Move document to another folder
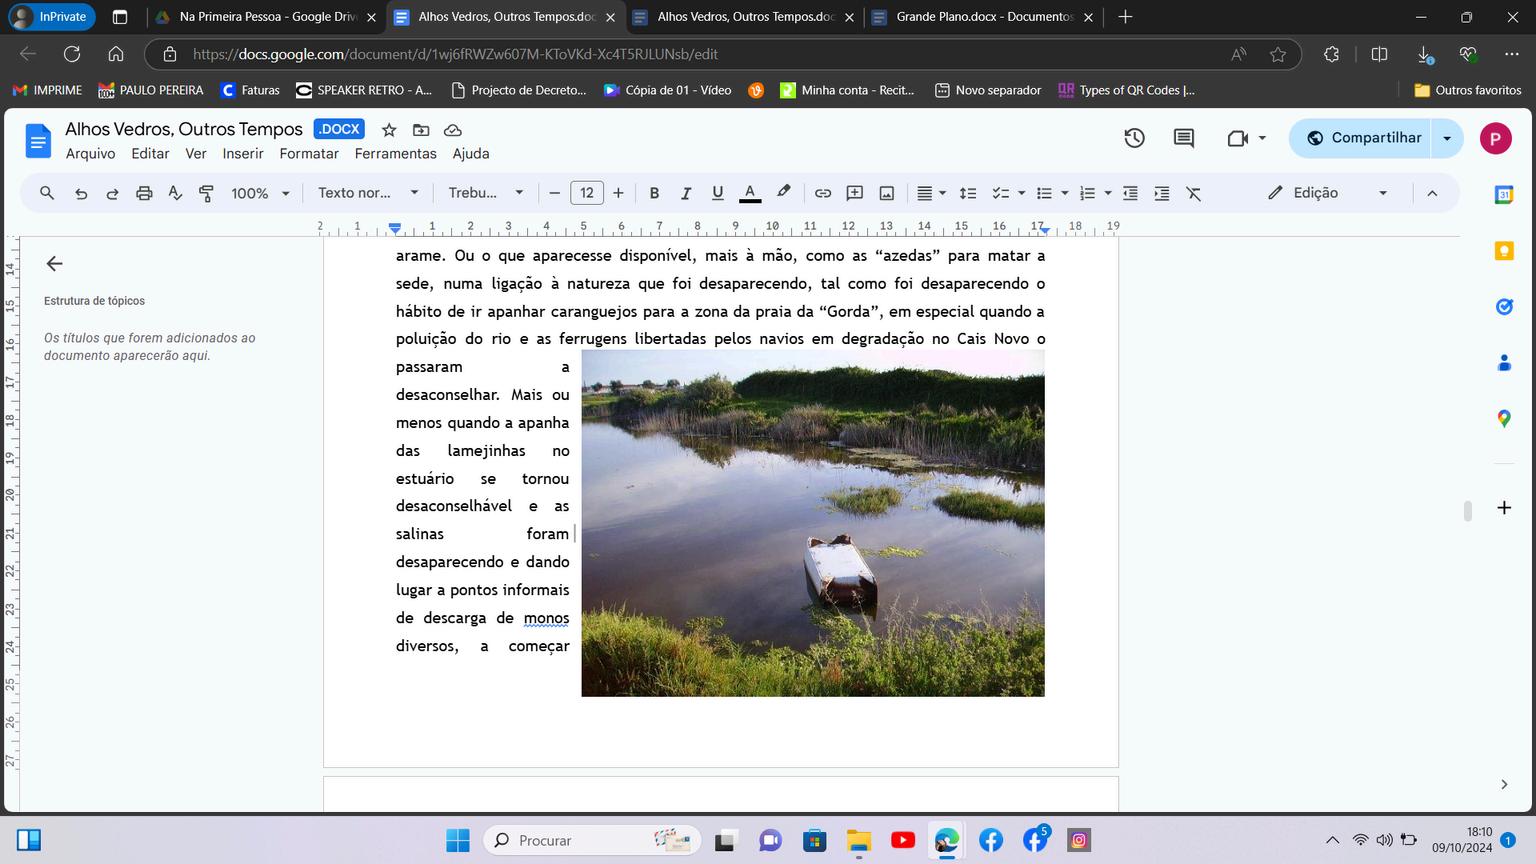This screenshot has width=1536, height=864. click(421, 130)
